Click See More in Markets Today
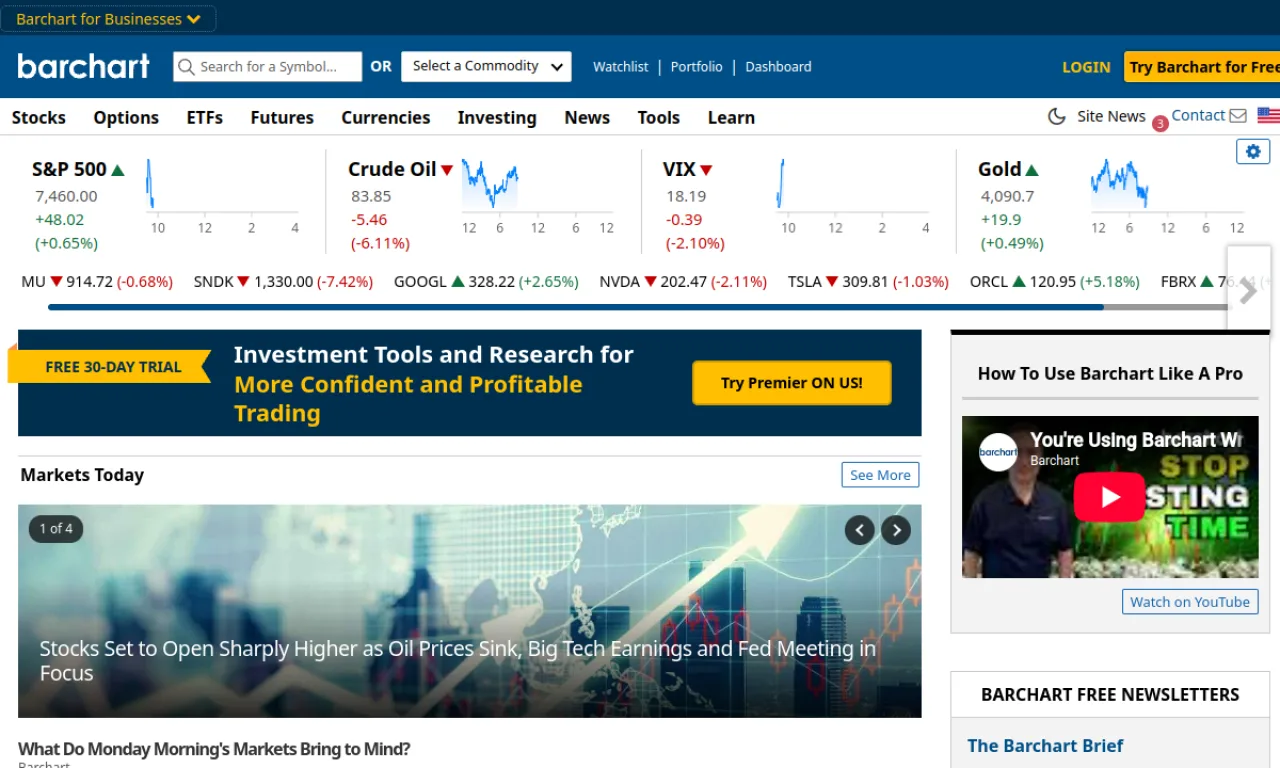1280x768 pixels. coord(880,475)
